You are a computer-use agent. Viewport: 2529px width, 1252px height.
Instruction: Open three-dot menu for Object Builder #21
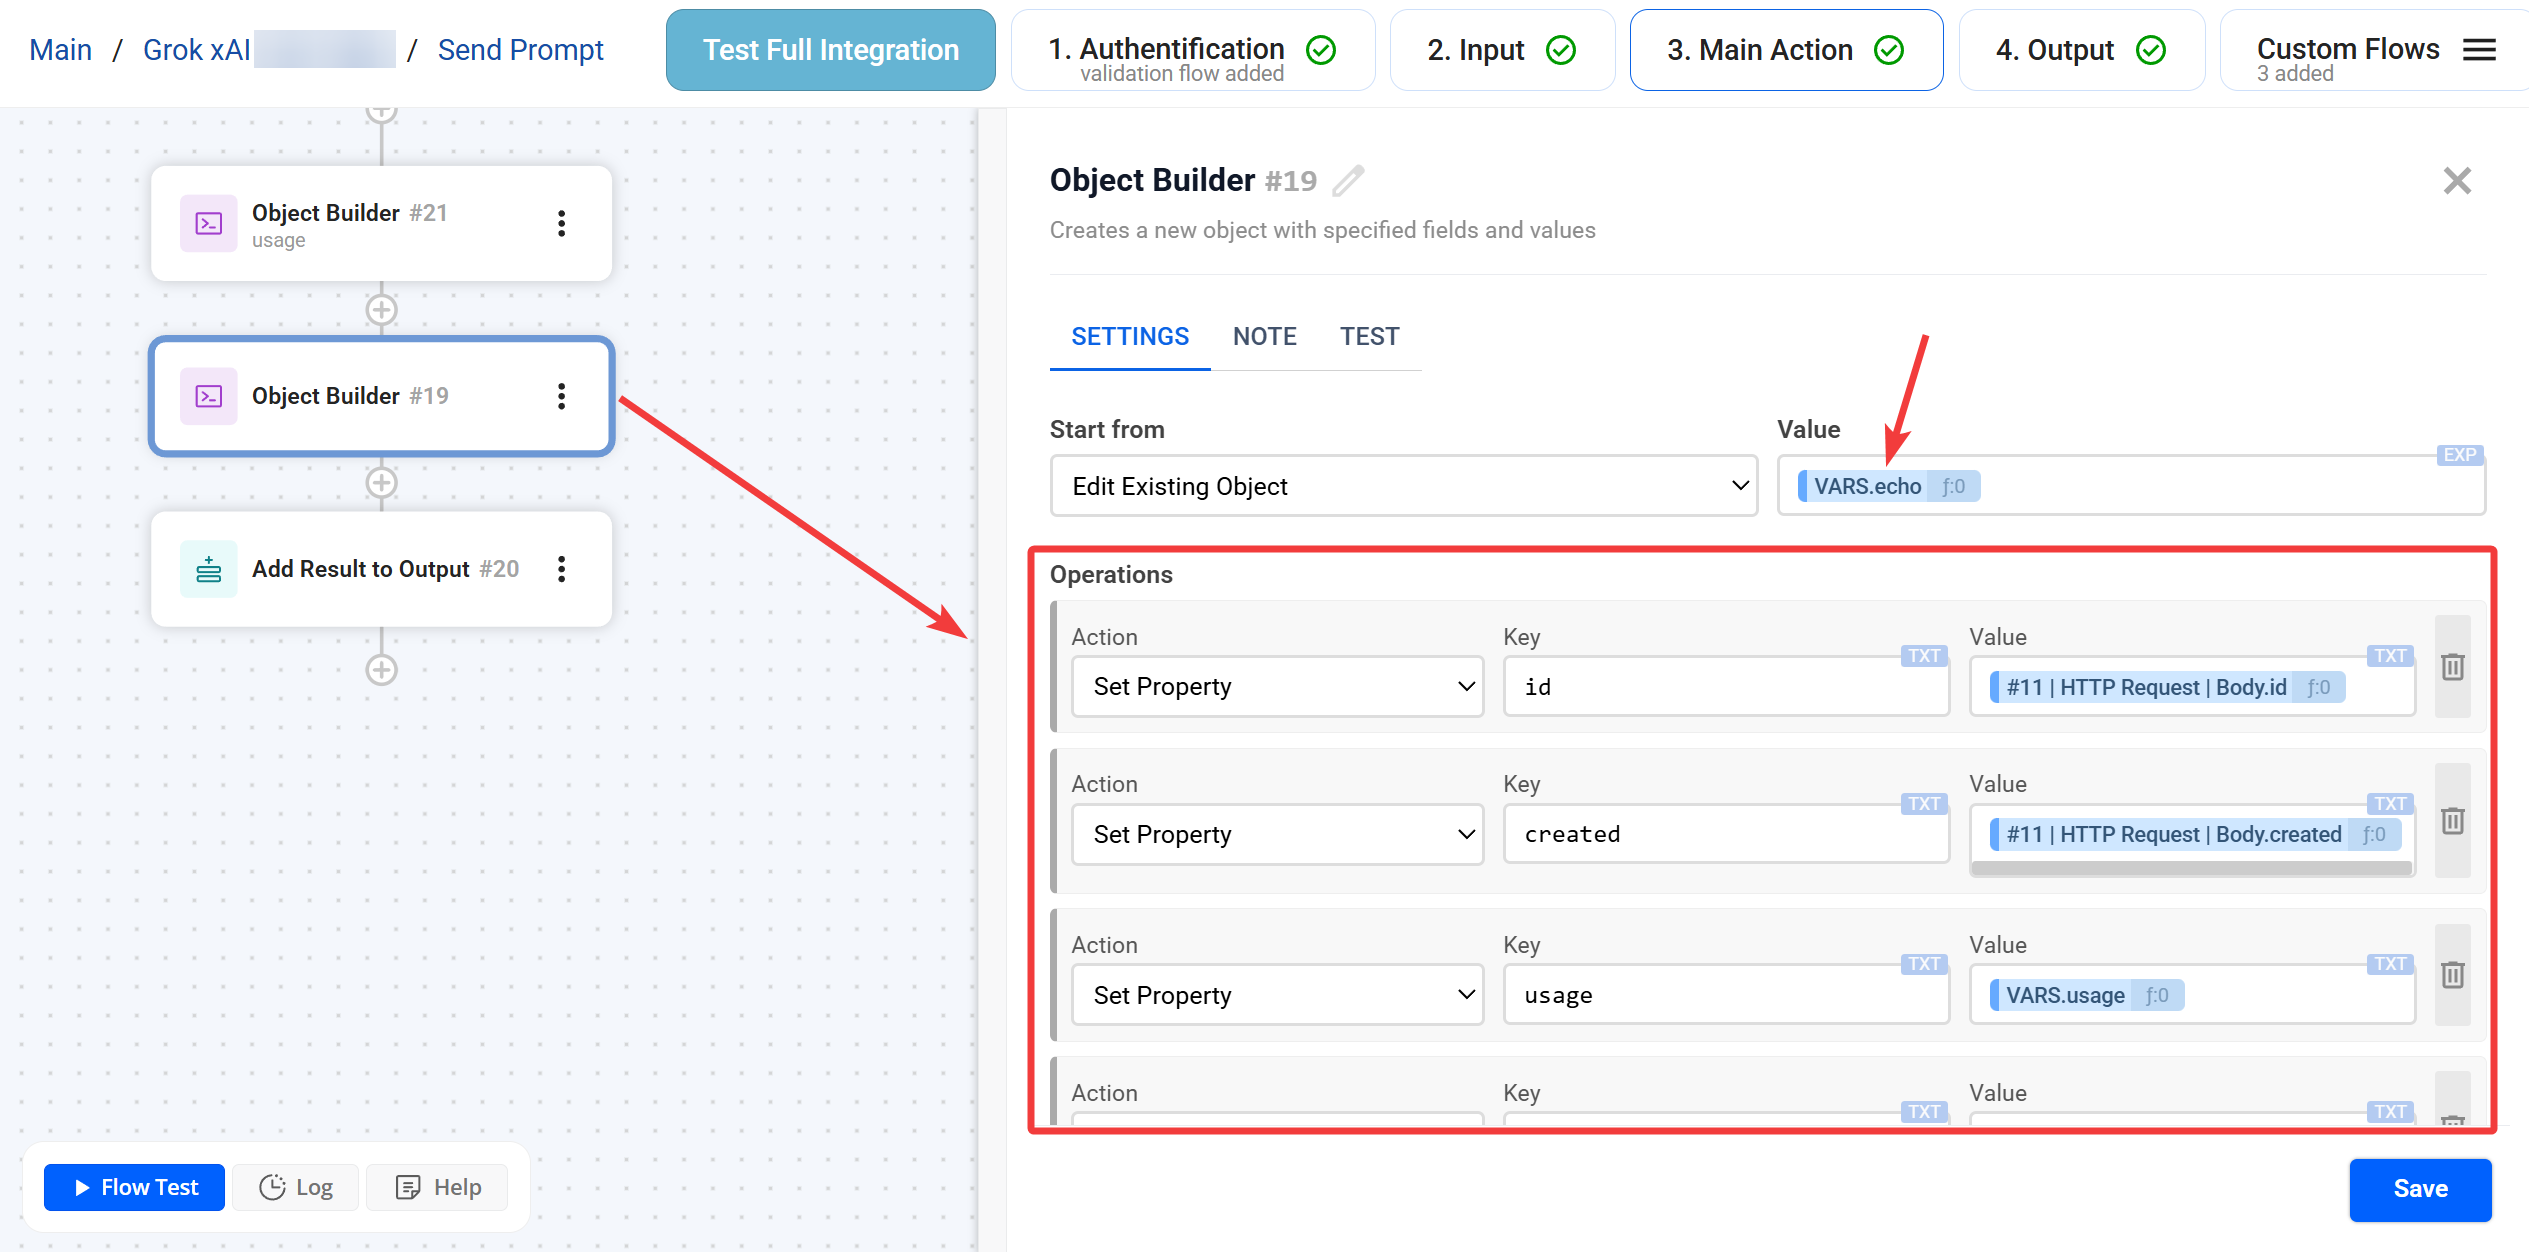coord(562,223)
